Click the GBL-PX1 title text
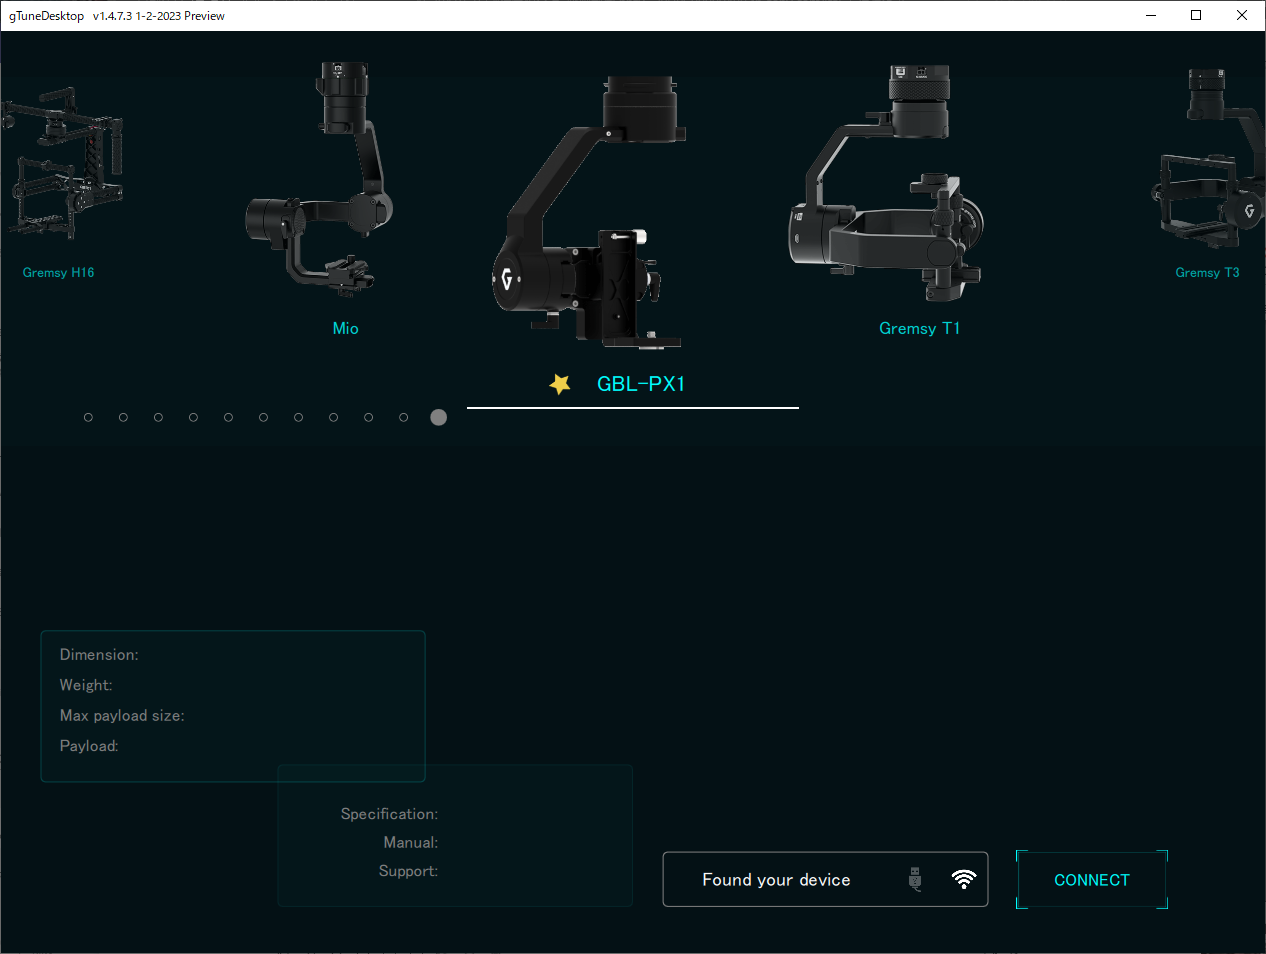 (x=641, y=384)
